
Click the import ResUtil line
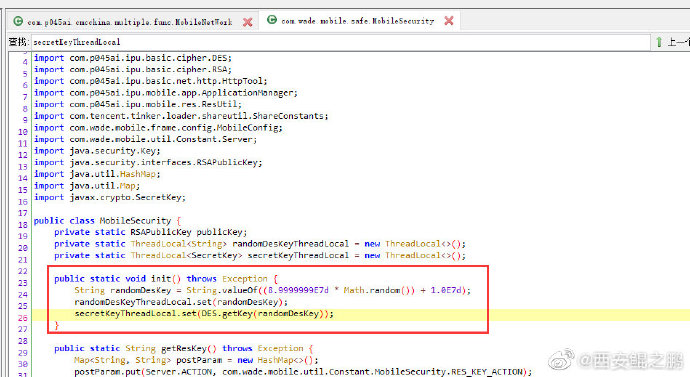(x=138, y=104)
